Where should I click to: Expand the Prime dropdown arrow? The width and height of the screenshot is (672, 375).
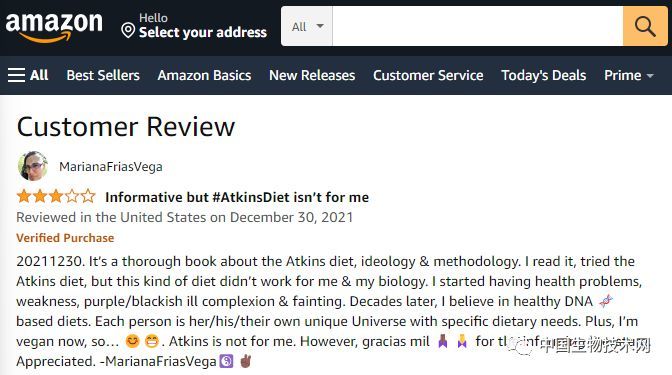tap(650, 76)
